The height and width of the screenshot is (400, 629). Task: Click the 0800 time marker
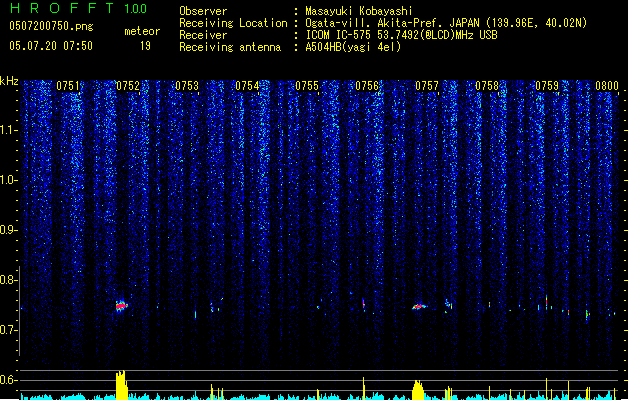point(607,86)
